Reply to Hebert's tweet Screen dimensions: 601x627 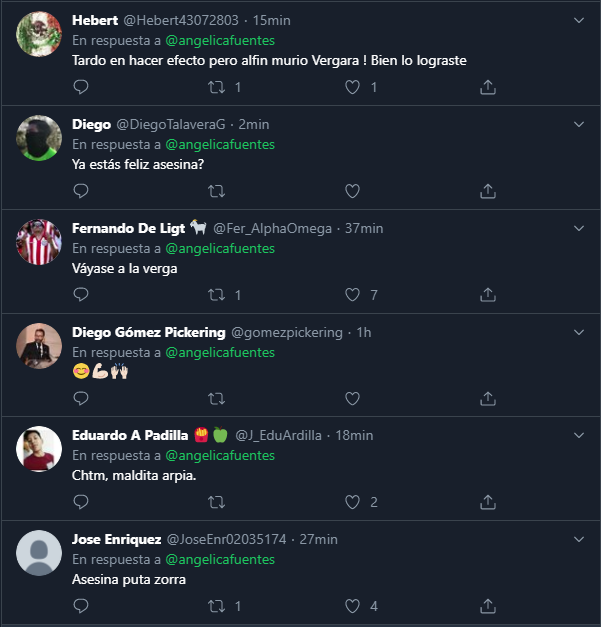[x=82, y=87]
